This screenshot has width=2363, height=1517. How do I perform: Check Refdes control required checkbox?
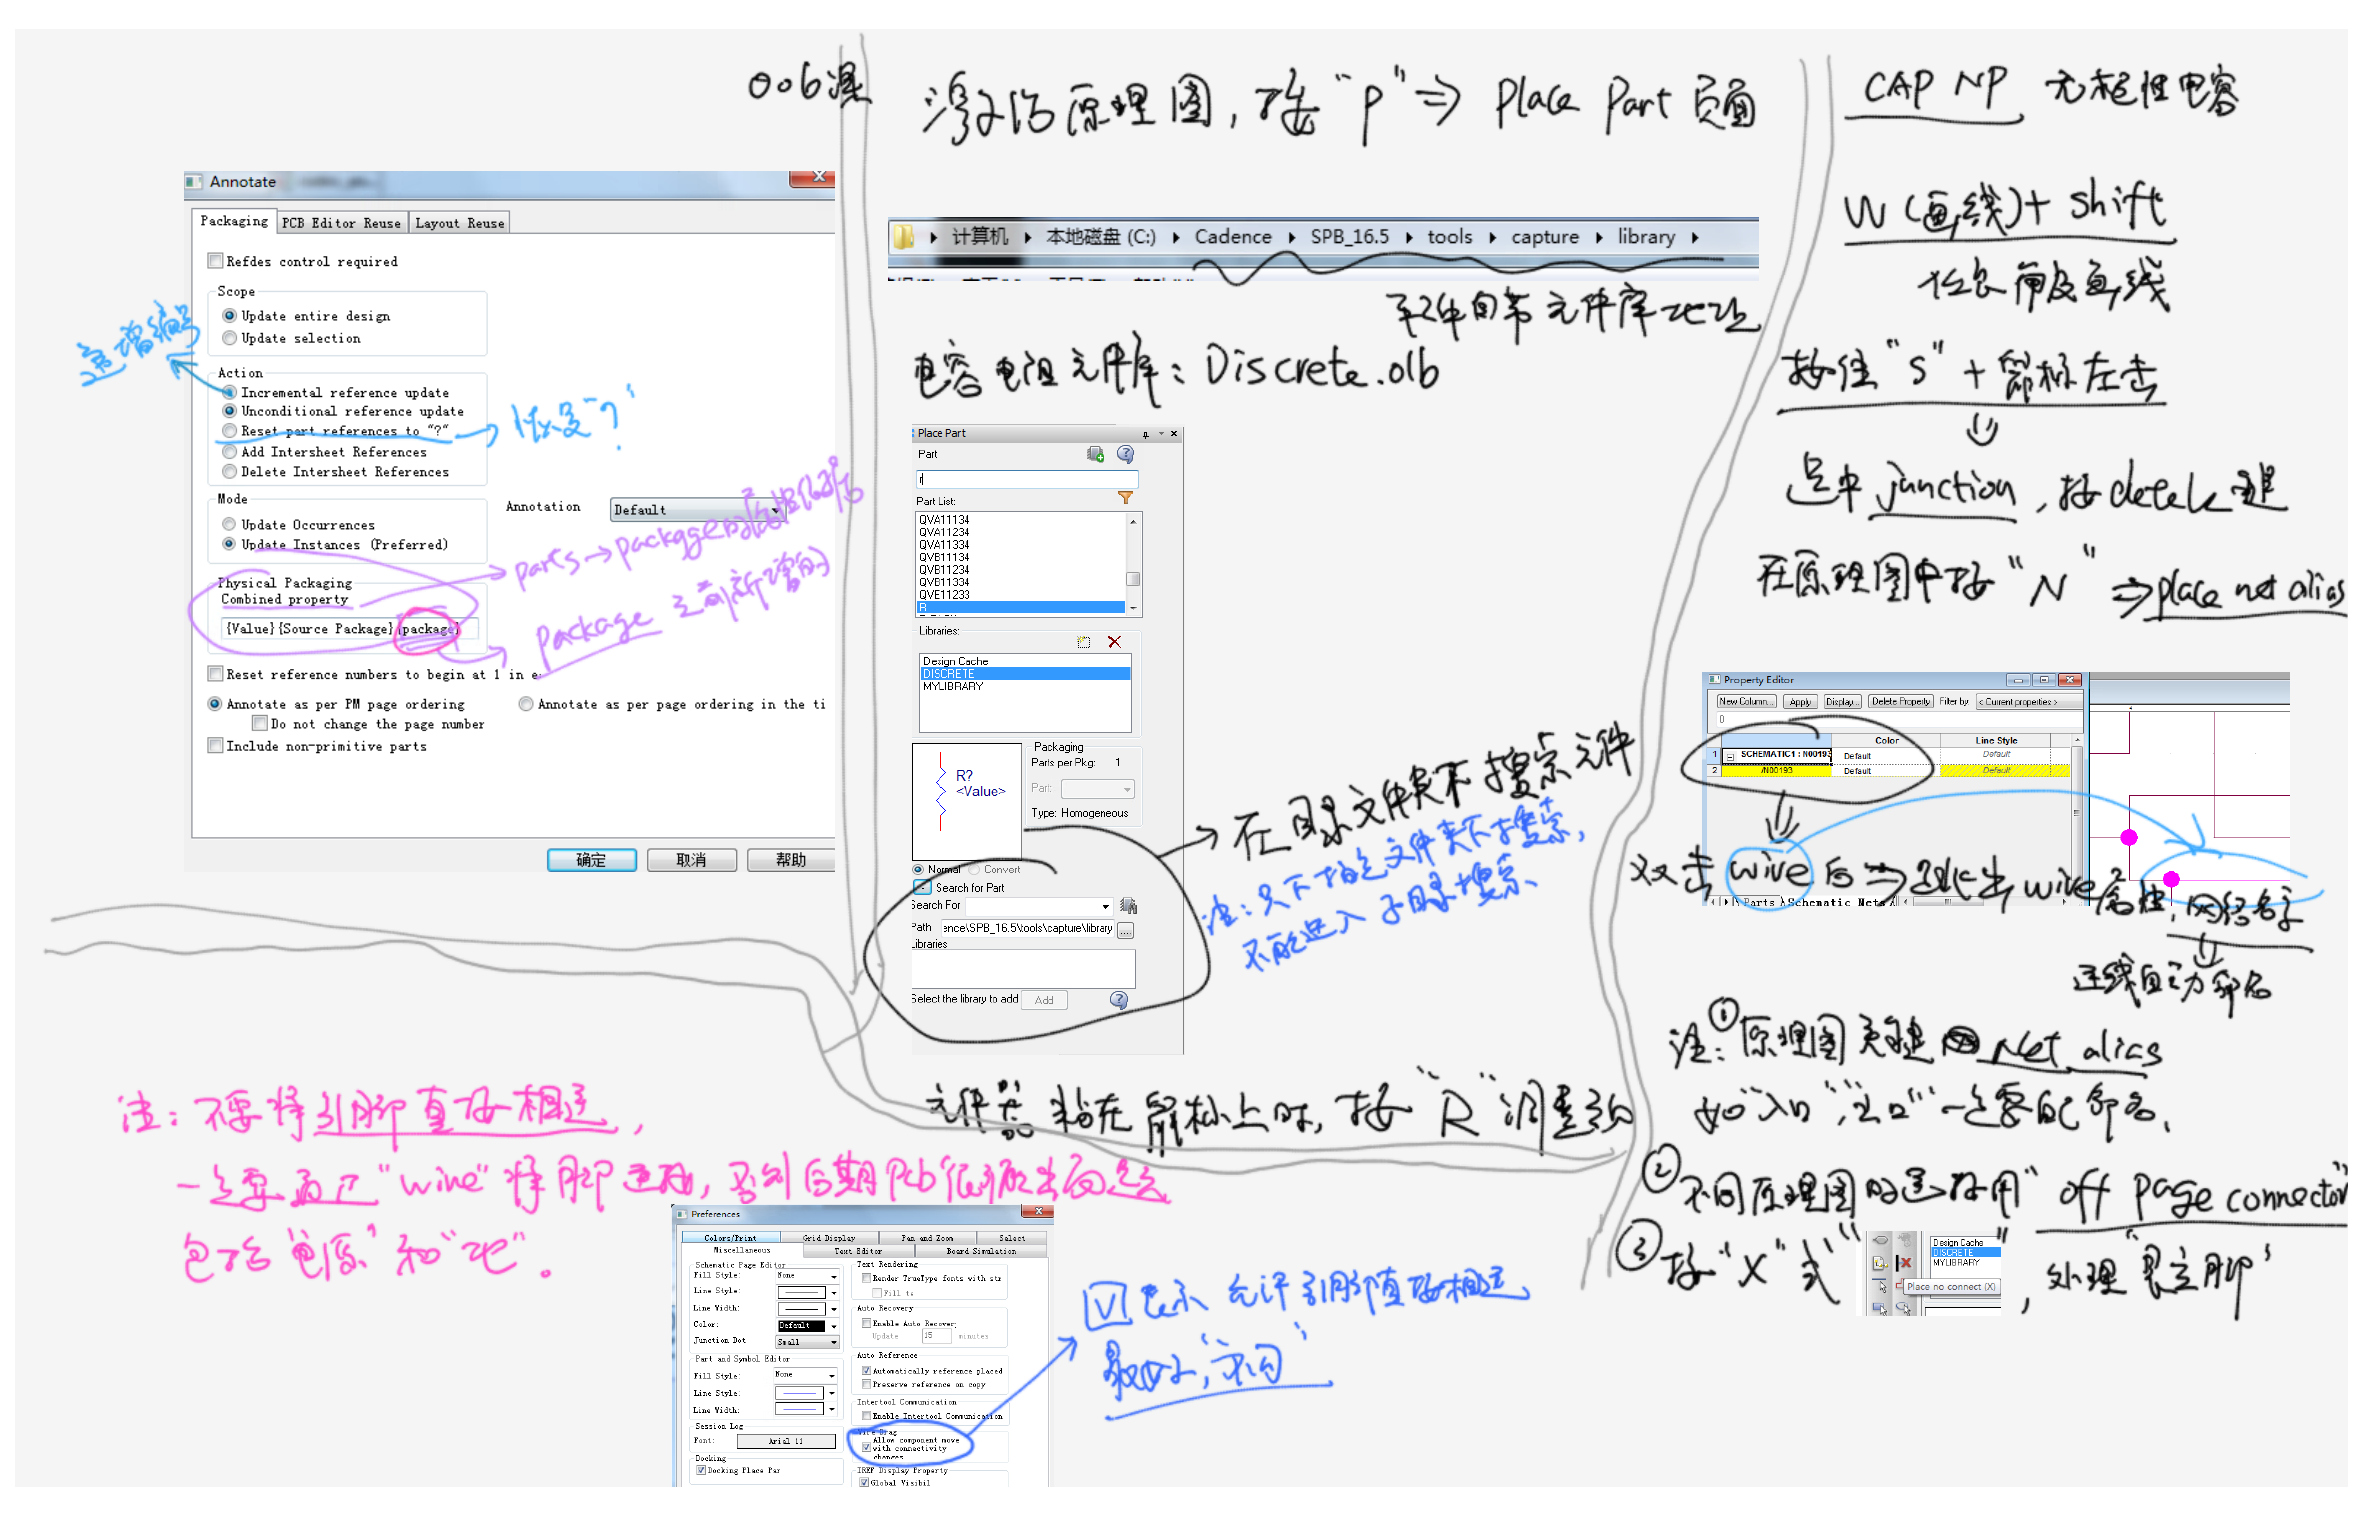click(215, 261)
